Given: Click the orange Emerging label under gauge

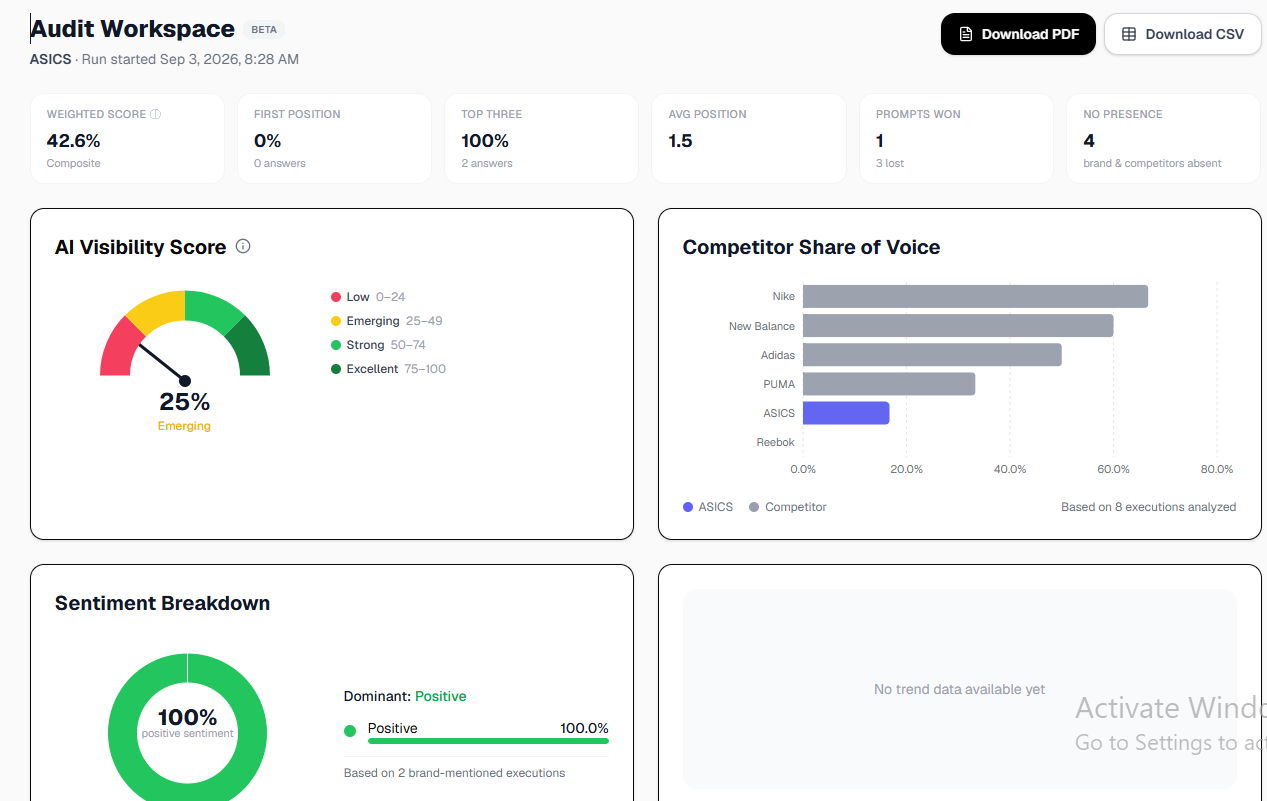Looking at the screenshot, I should pos(184,426).
